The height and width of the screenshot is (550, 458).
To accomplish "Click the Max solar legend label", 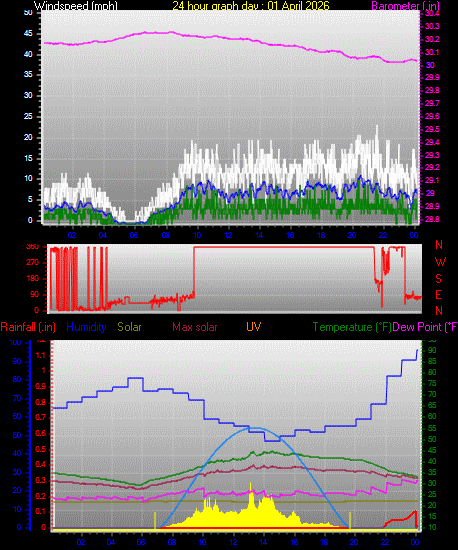I will (195, 327).
